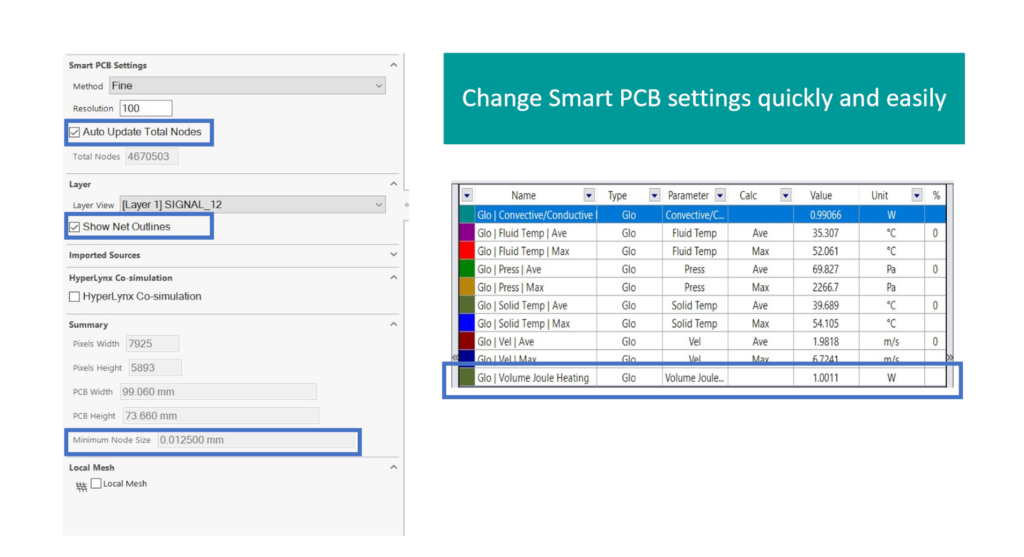Open the Name column filter arrow
The image size is (1024, 557).
coord(589,196)
